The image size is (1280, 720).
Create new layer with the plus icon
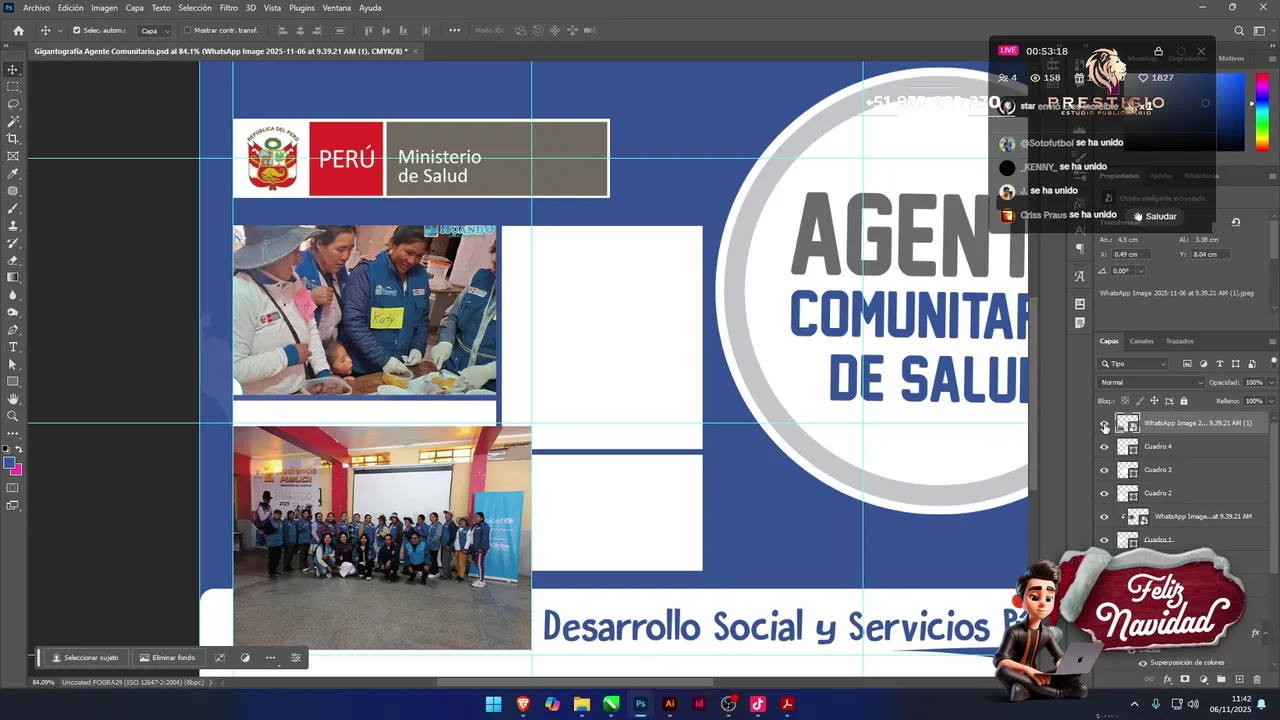[x=1239, y=680]
